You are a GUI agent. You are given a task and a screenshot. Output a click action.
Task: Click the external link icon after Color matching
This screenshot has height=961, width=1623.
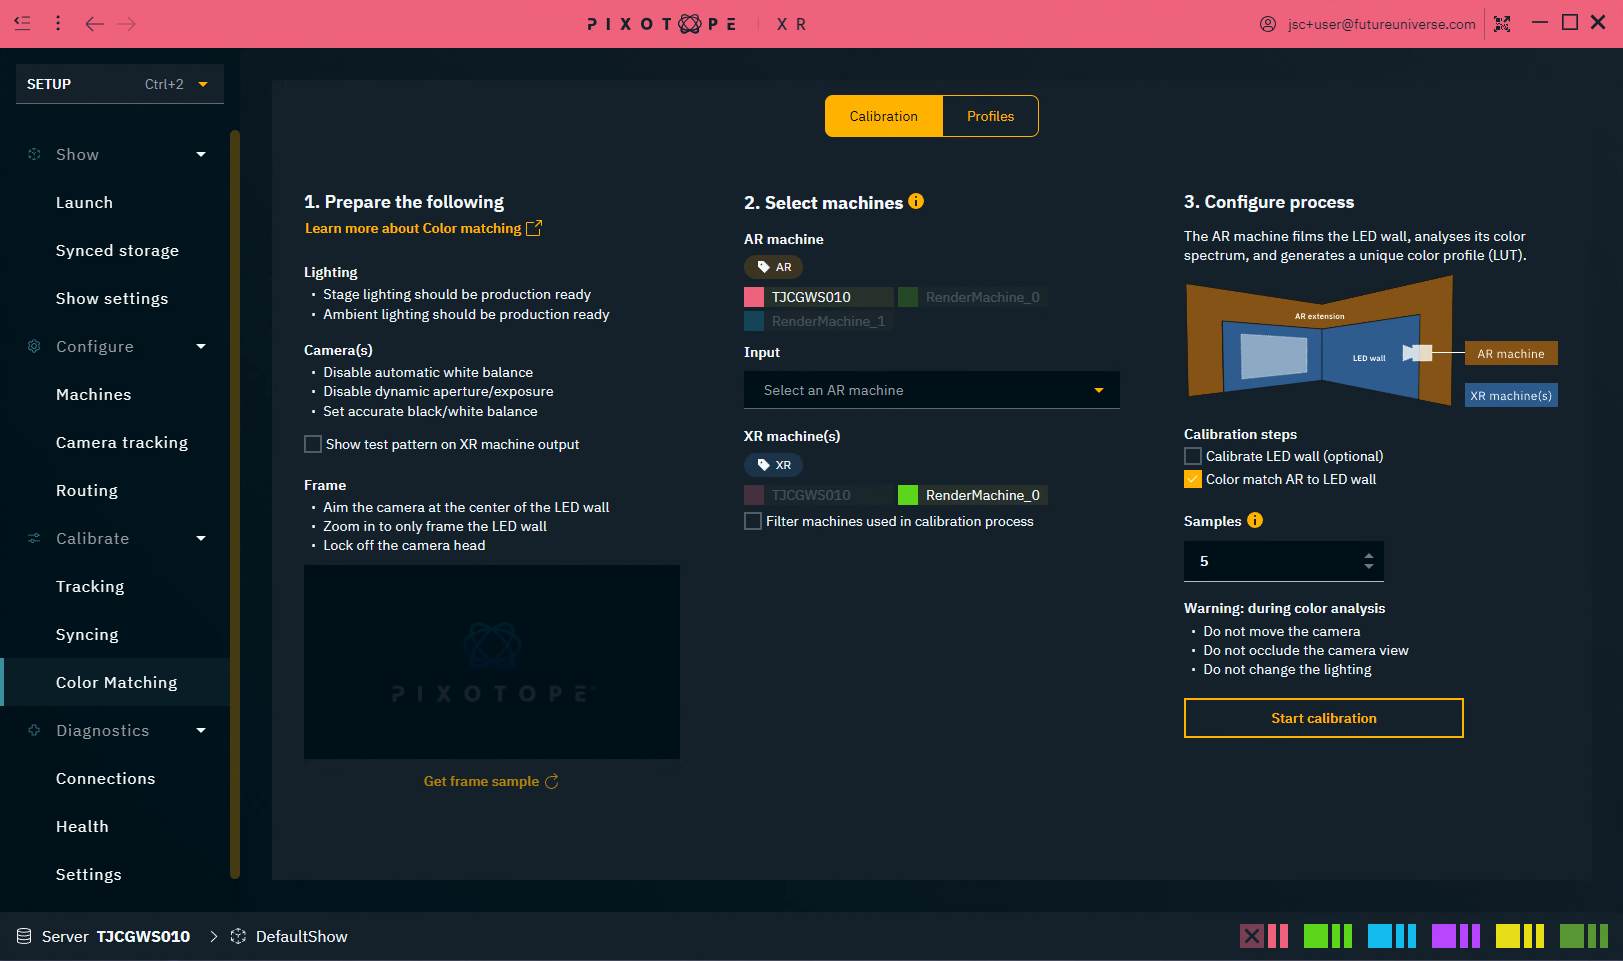click(534, 228)
